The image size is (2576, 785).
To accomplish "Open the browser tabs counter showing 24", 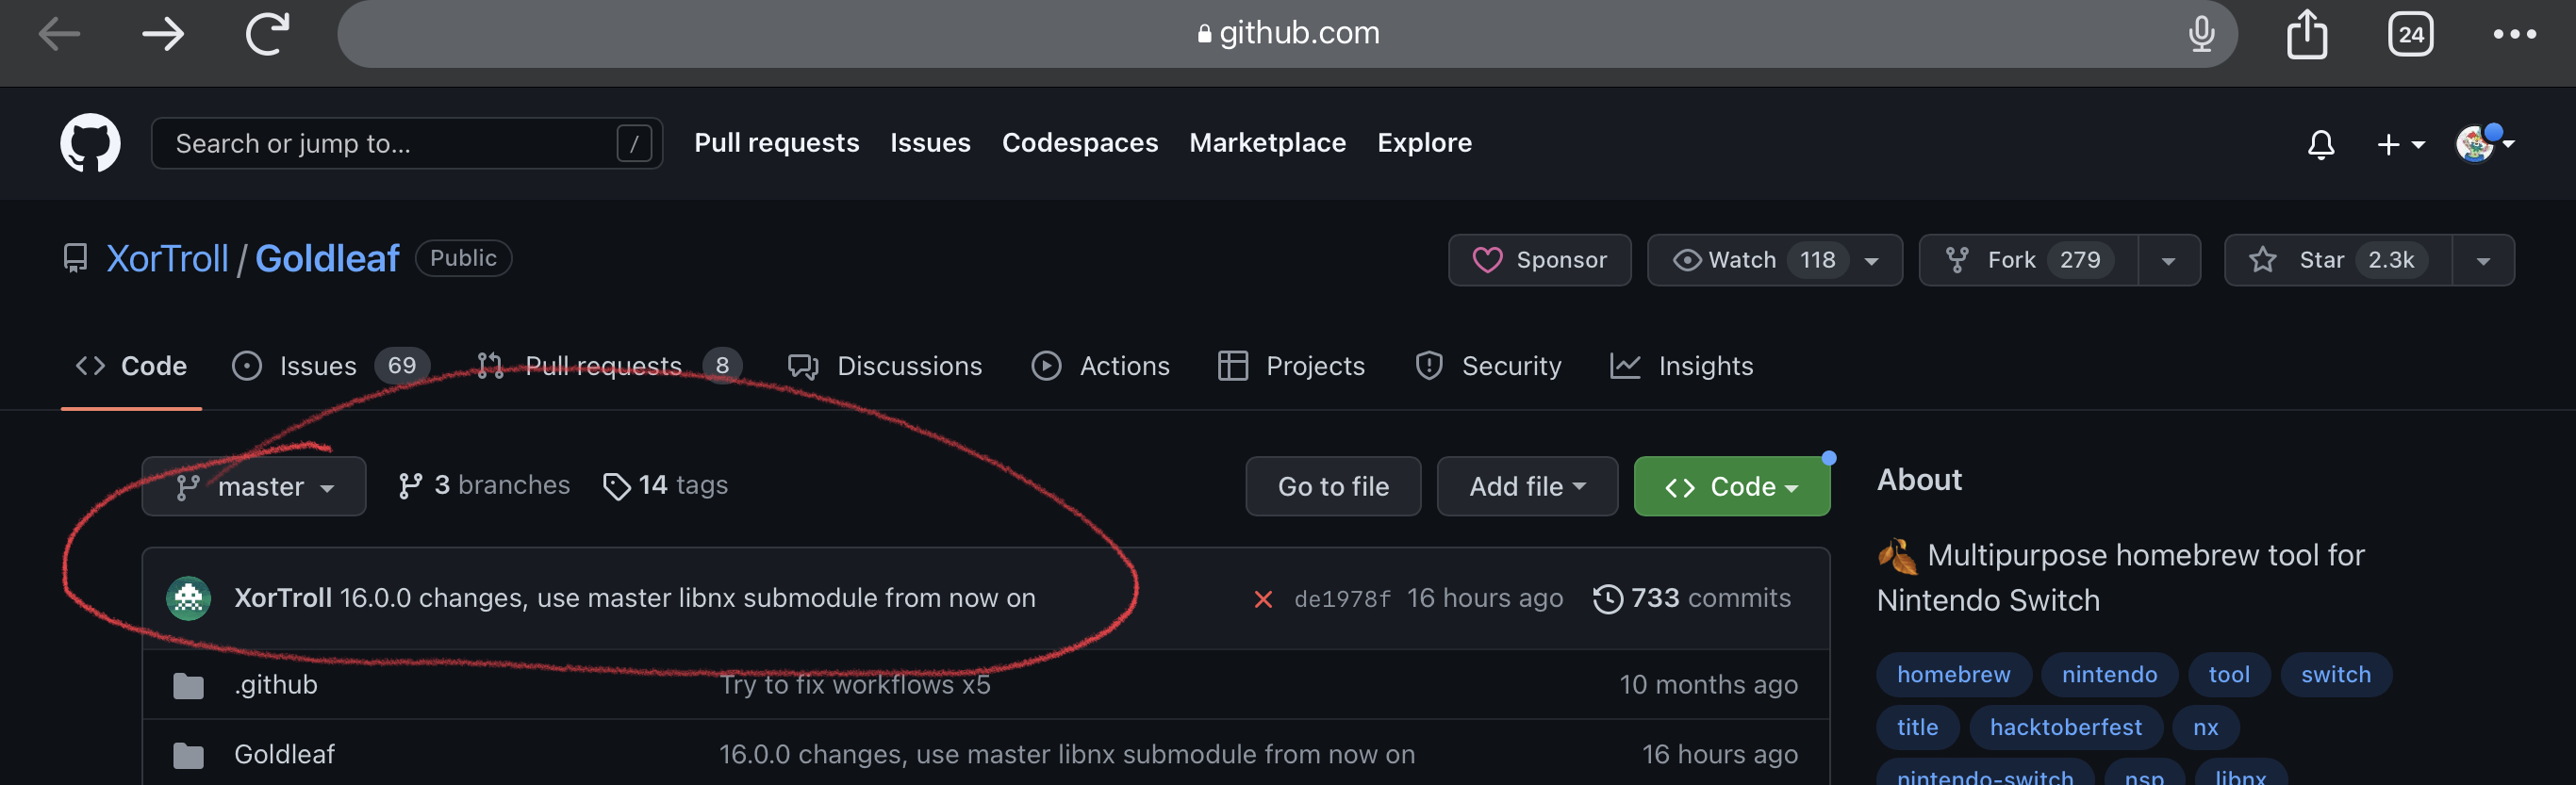I will (2410, 34).
